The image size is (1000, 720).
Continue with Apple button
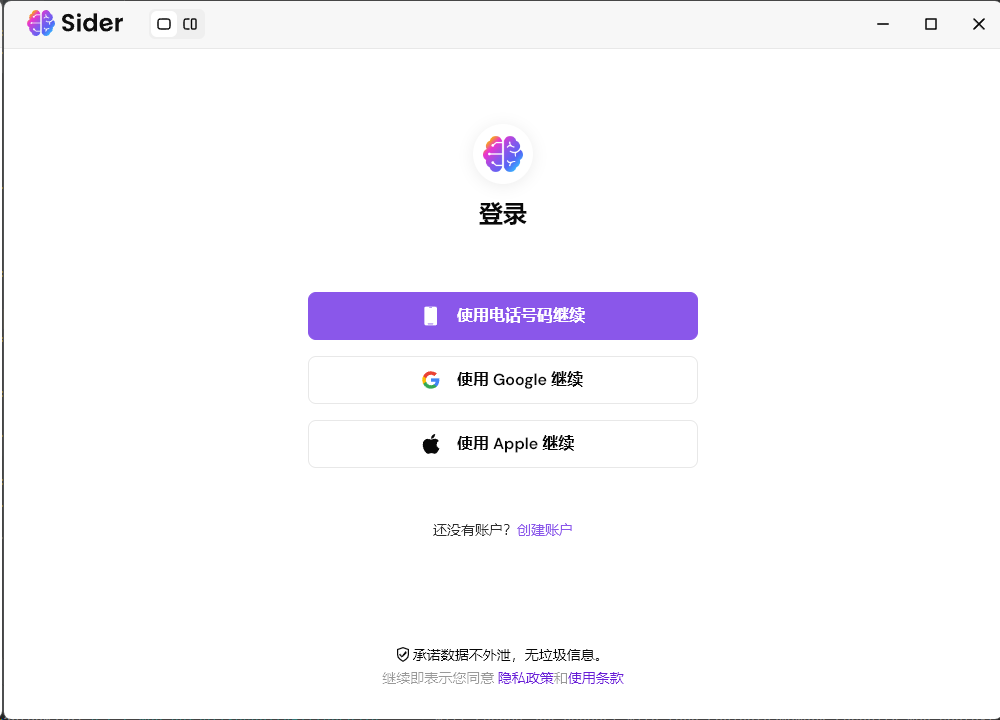coord(503,443)
